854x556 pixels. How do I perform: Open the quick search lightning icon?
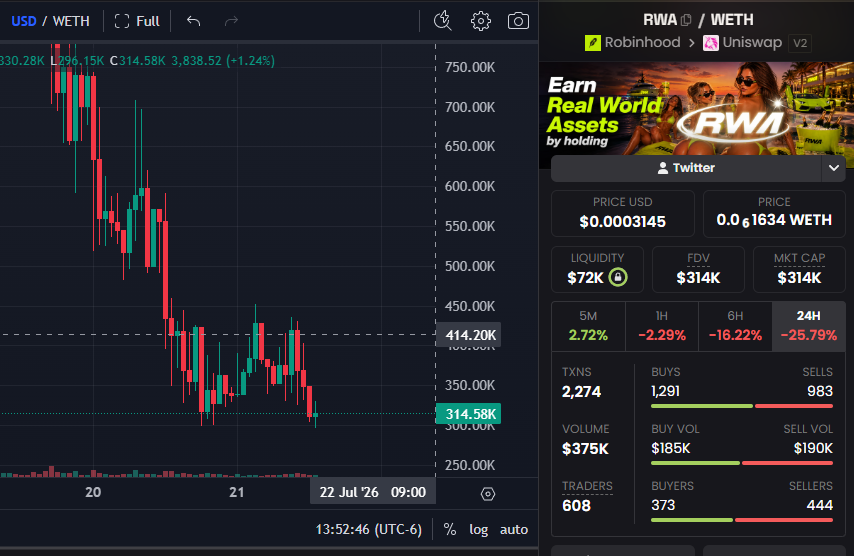(442, 21)
